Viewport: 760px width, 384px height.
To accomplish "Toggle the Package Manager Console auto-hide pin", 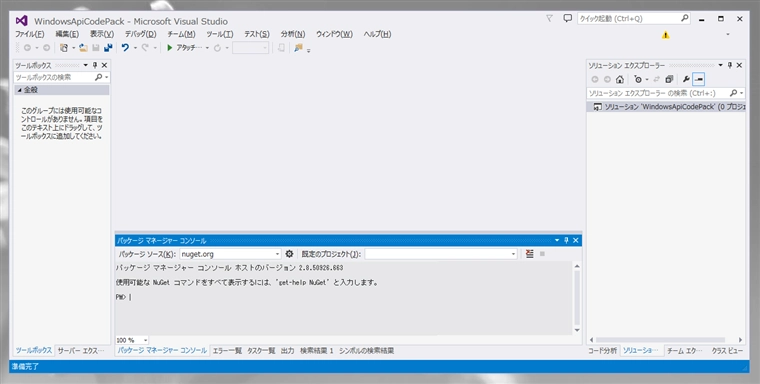I will pos(566,240).
